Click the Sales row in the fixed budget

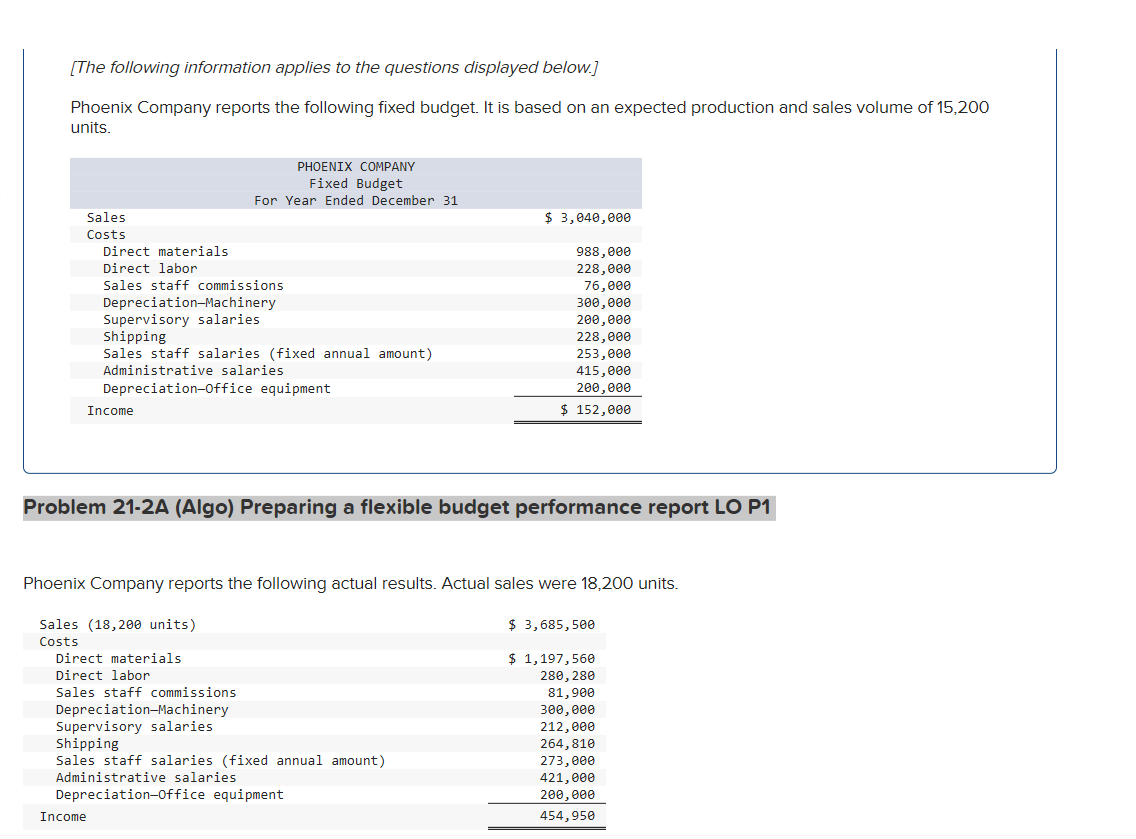[105, 217]
